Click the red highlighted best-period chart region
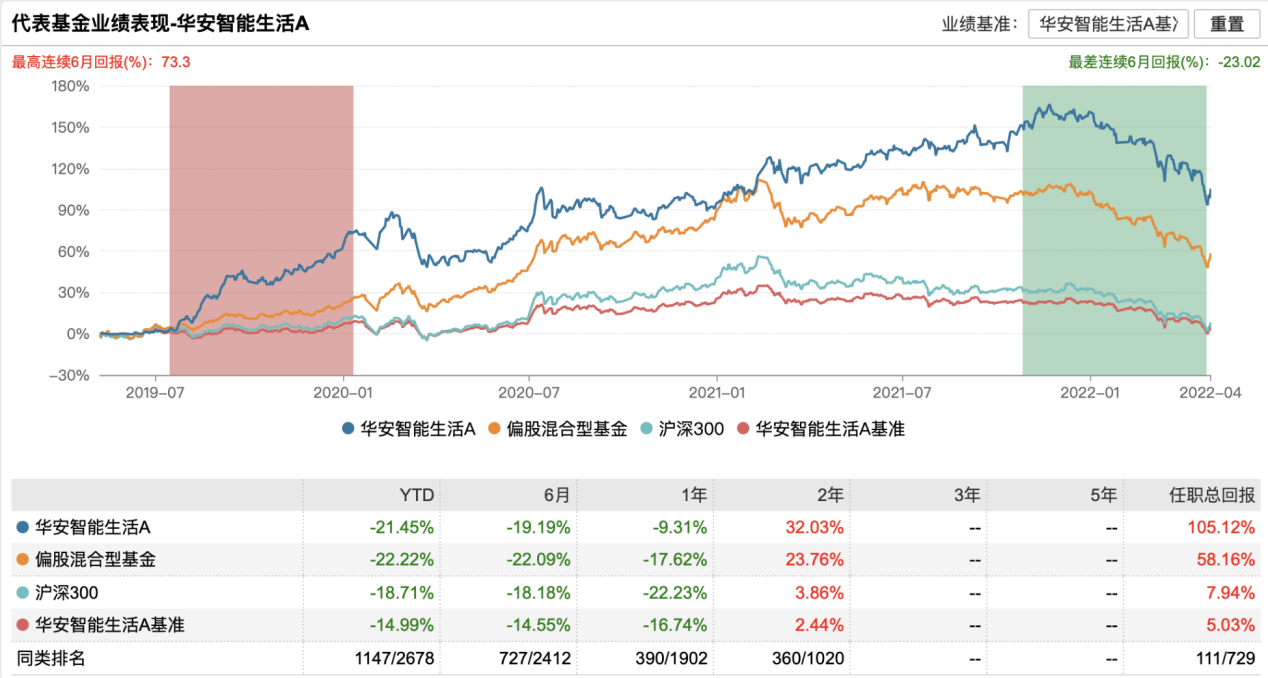The image size is (1268, 678). point(261,230)
